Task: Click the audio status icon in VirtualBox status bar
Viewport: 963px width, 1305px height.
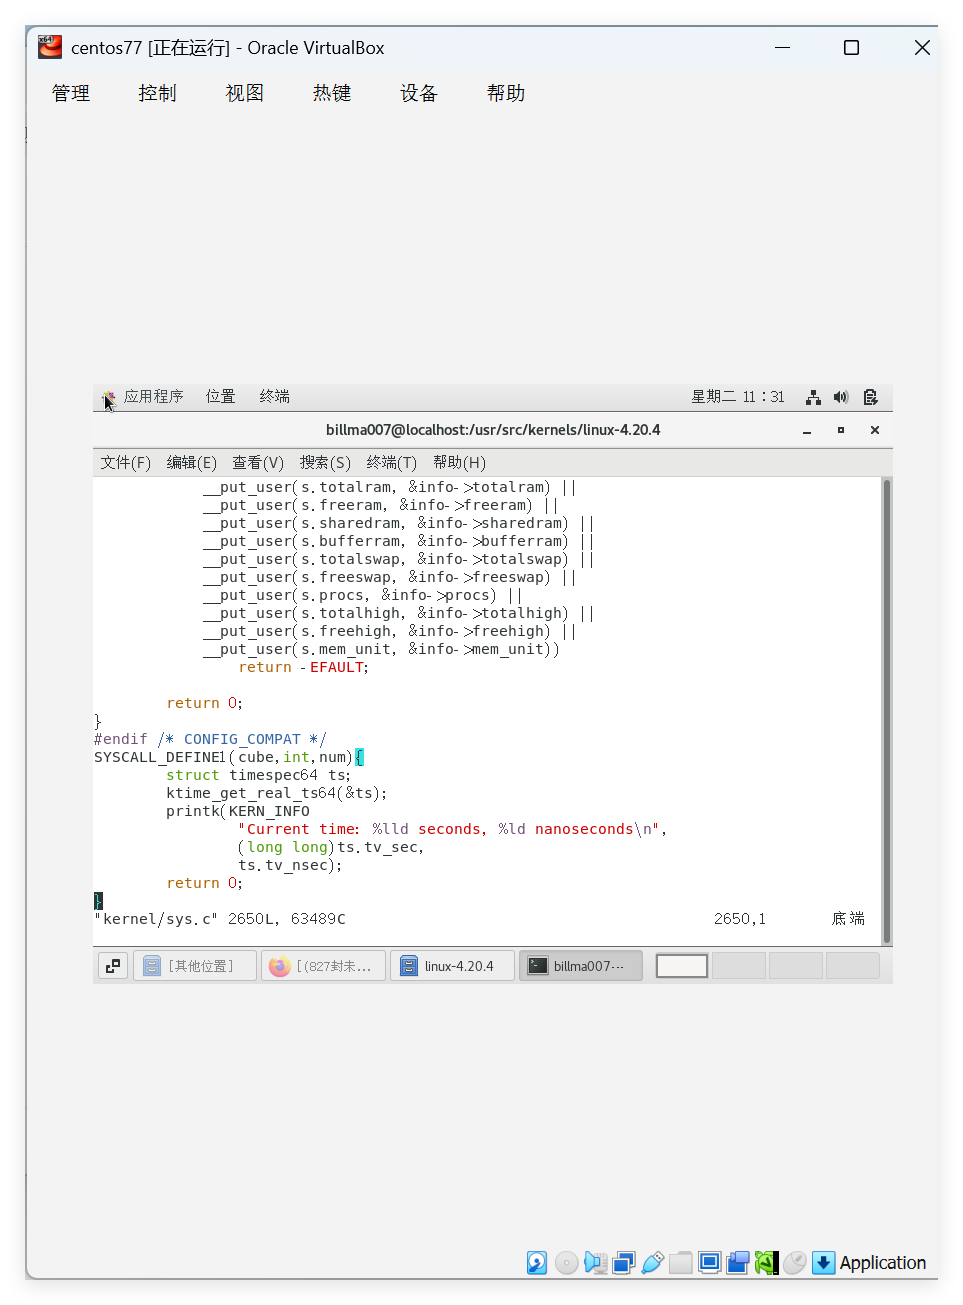Action: 595,1262
